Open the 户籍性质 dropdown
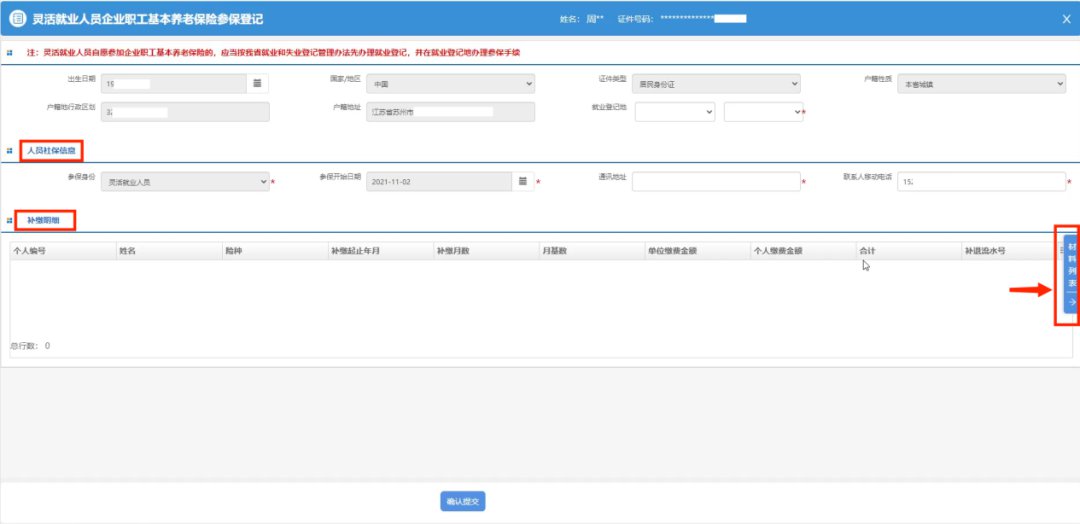The width and height of the screenshot is (1080, 524). coord(981,85)
